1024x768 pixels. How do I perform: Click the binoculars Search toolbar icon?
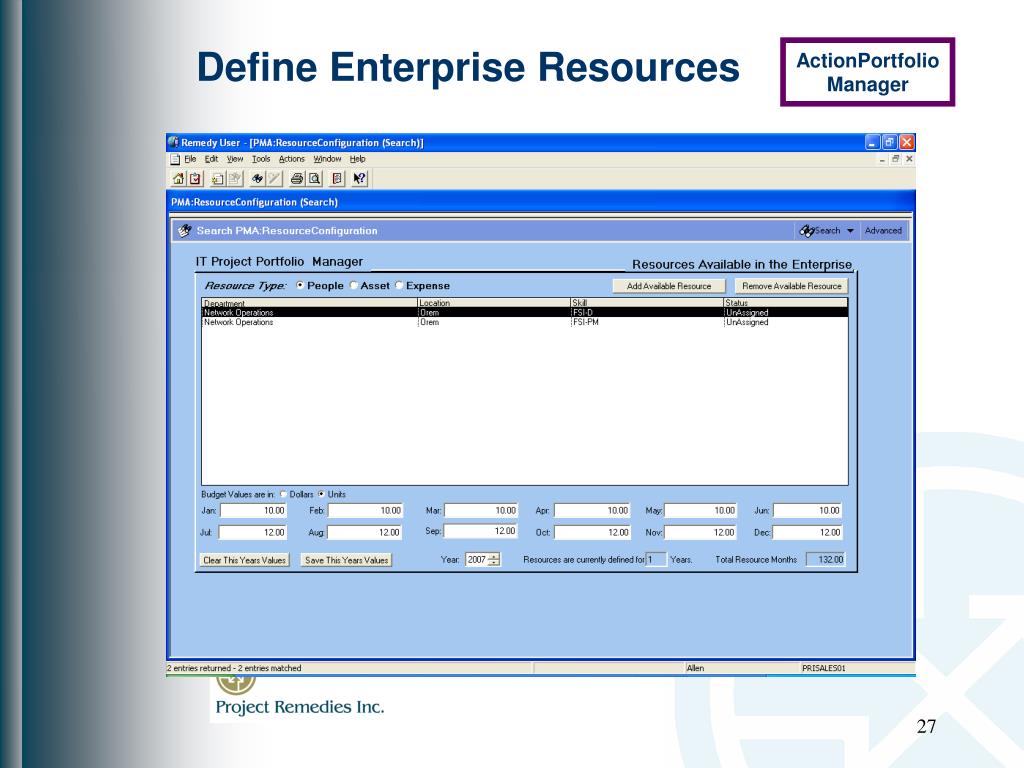tap(258, 178)
